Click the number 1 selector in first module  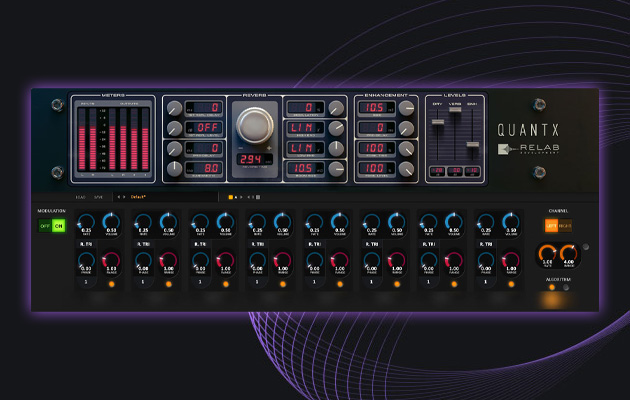[86, 282]
